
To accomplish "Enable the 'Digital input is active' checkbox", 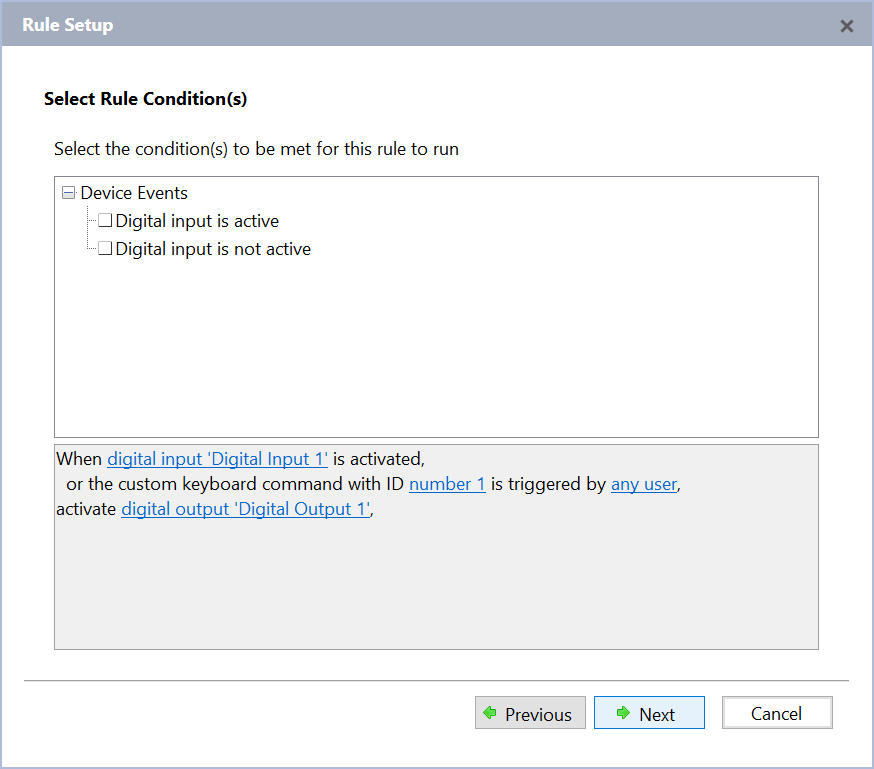I will click(105, 221).
